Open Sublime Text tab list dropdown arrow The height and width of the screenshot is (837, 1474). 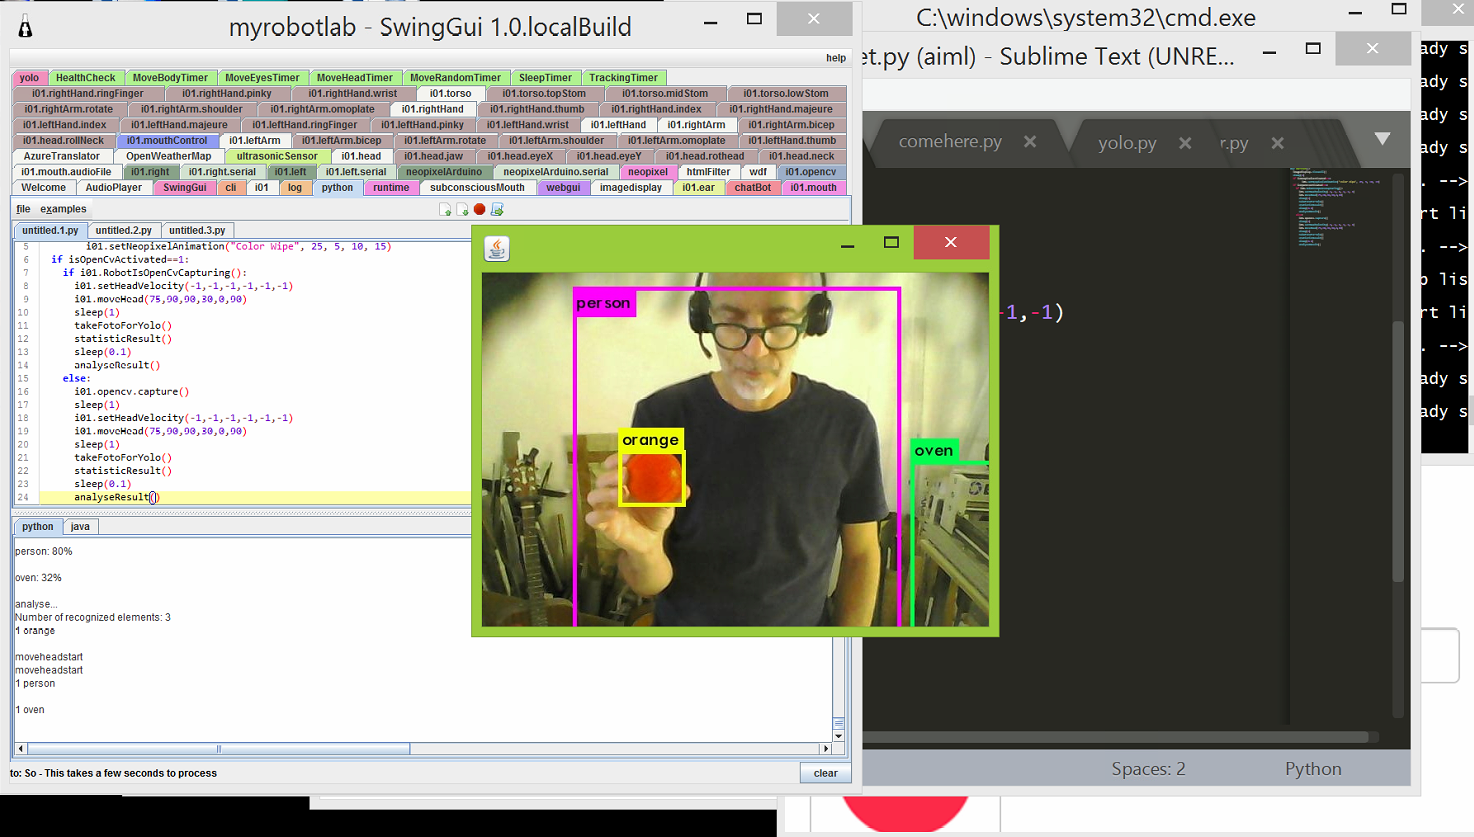tap(1382, 139)
